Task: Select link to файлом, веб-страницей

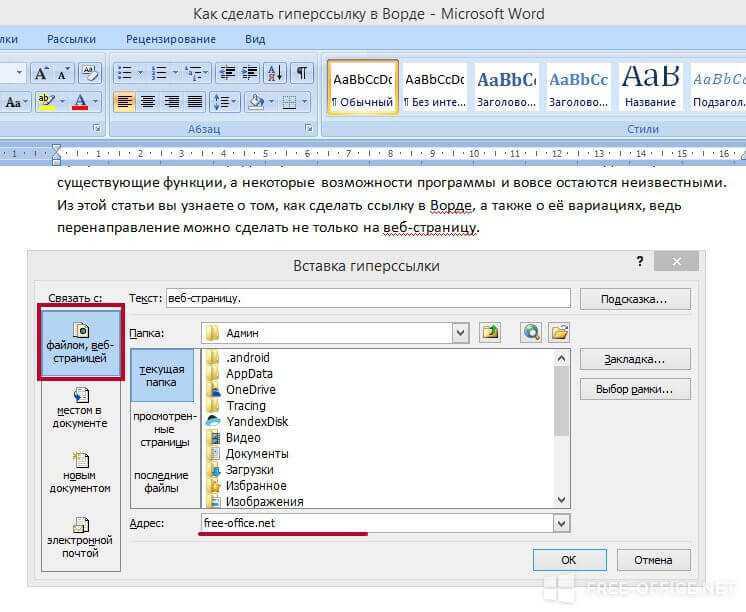Action: coord(80,343)
